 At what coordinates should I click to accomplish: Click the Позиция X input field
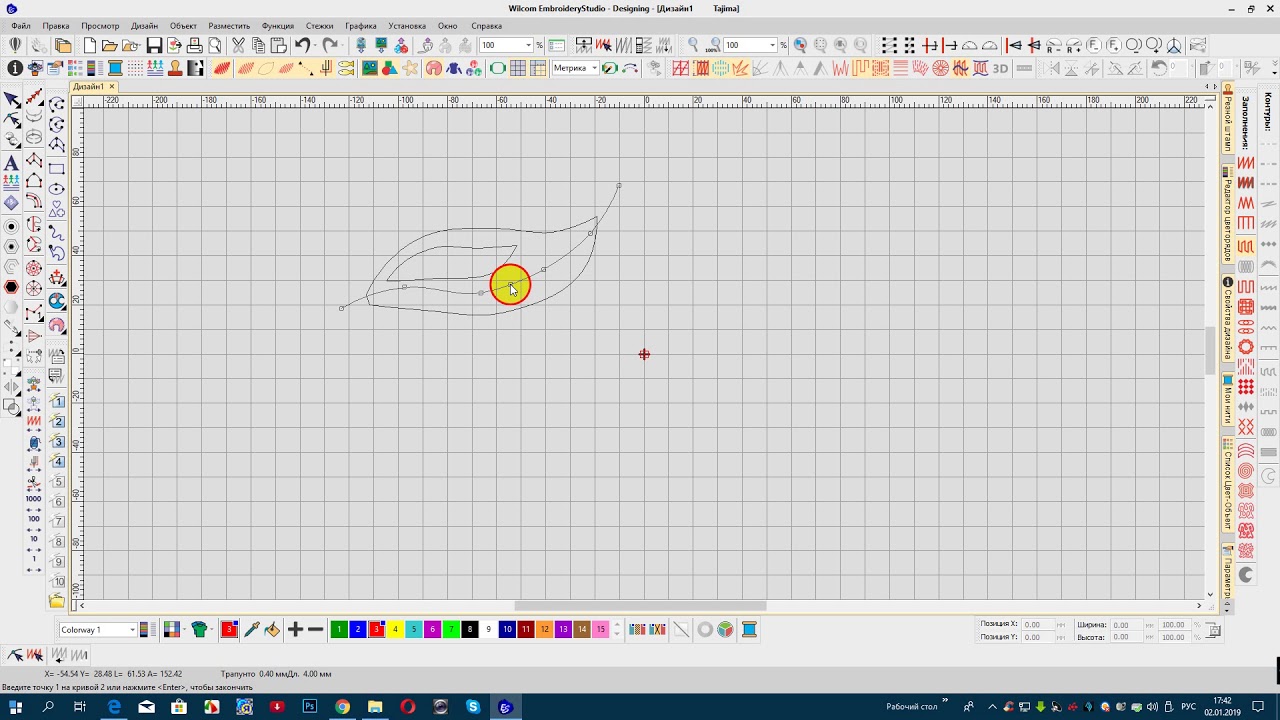1037,624
